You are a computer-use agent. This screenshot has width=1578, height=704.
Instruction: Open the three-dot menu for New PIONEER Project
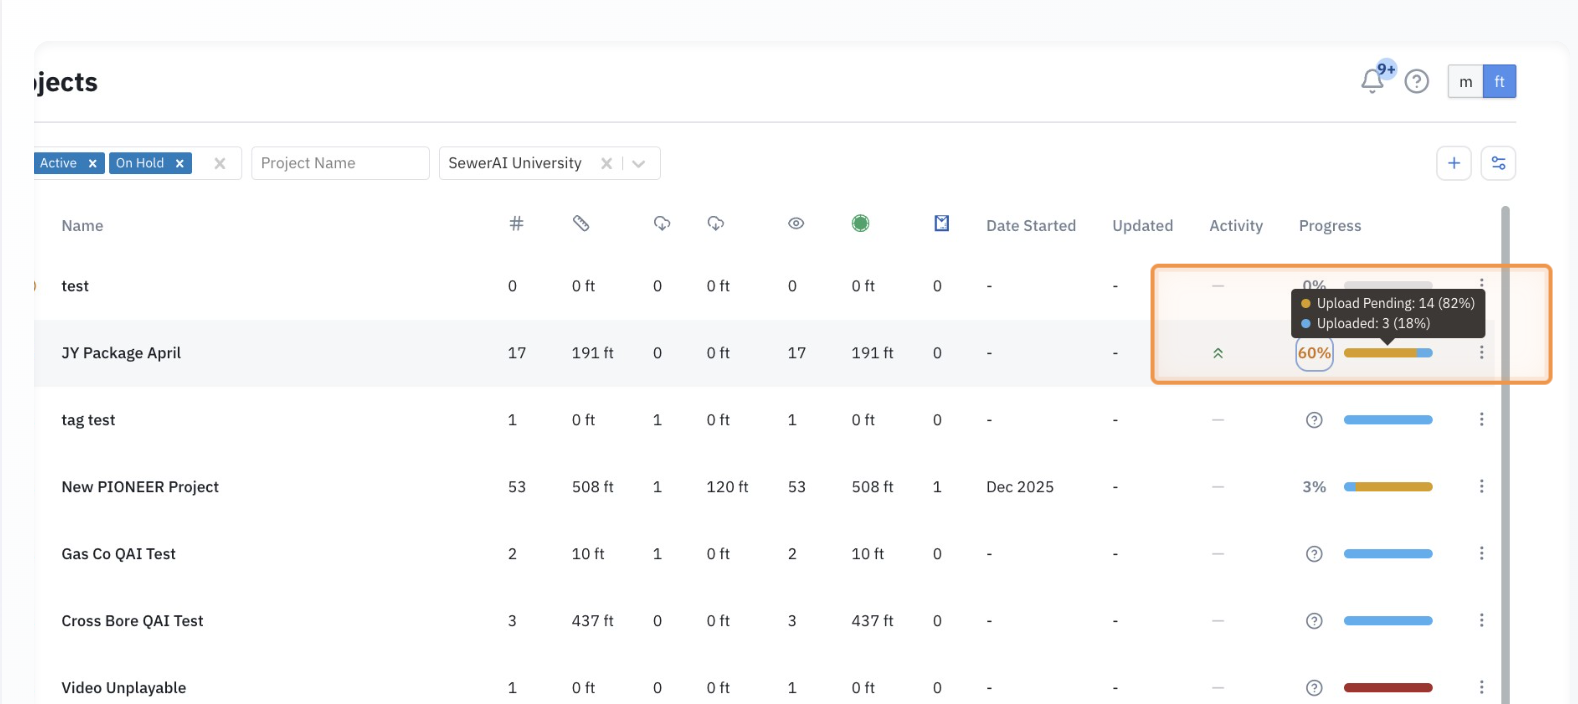click(x=1481, y=487)
